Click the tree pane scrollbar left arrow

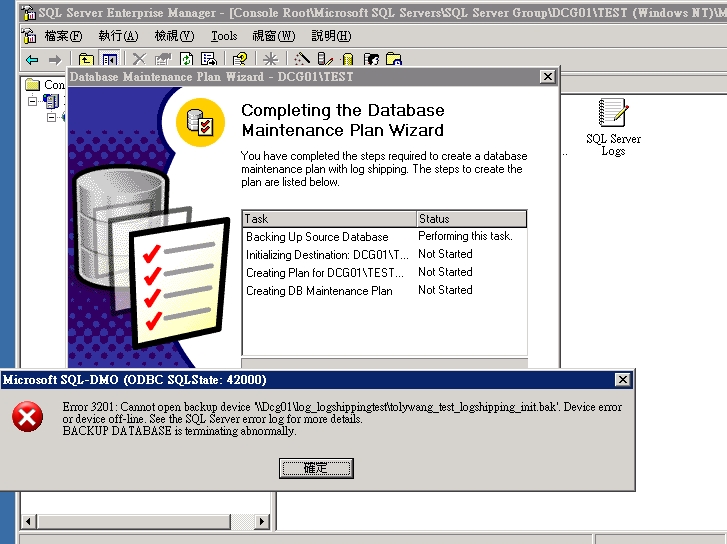click(28, 521)
